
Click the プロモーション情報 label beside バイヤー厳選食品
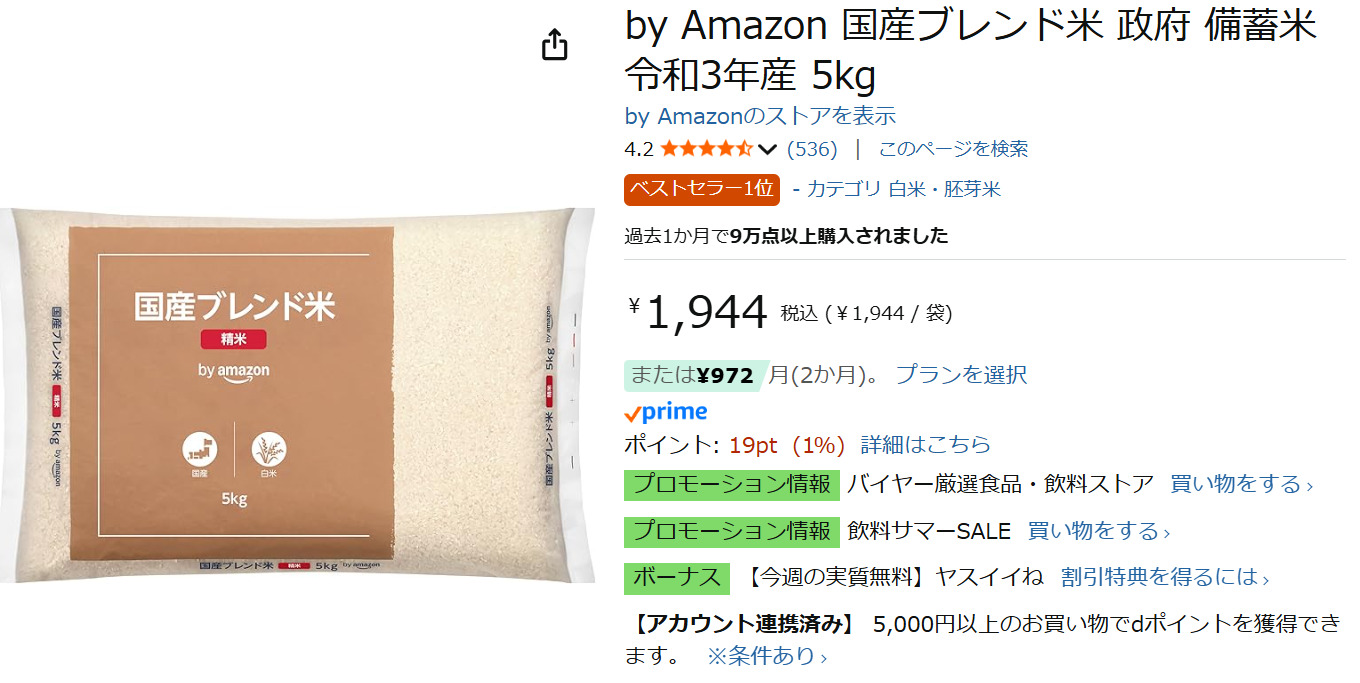tap(731, 485)
